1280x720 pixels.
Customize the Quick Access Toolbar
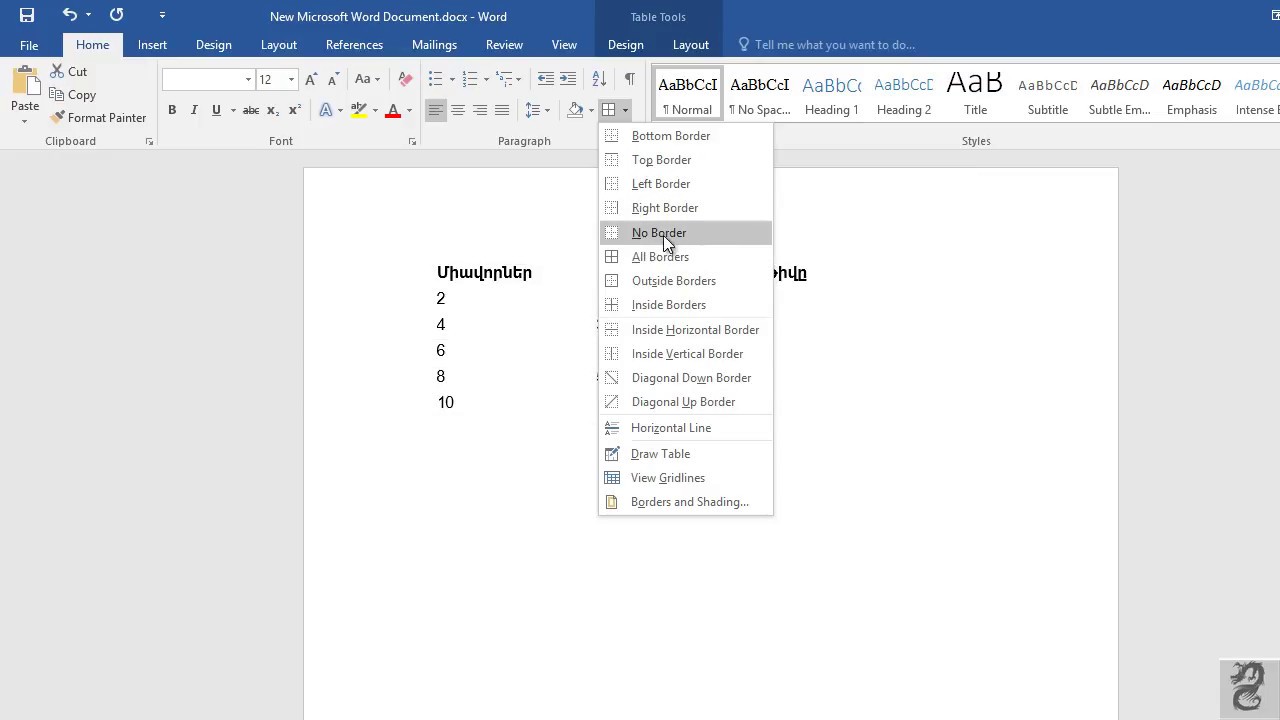click(162, 15)
